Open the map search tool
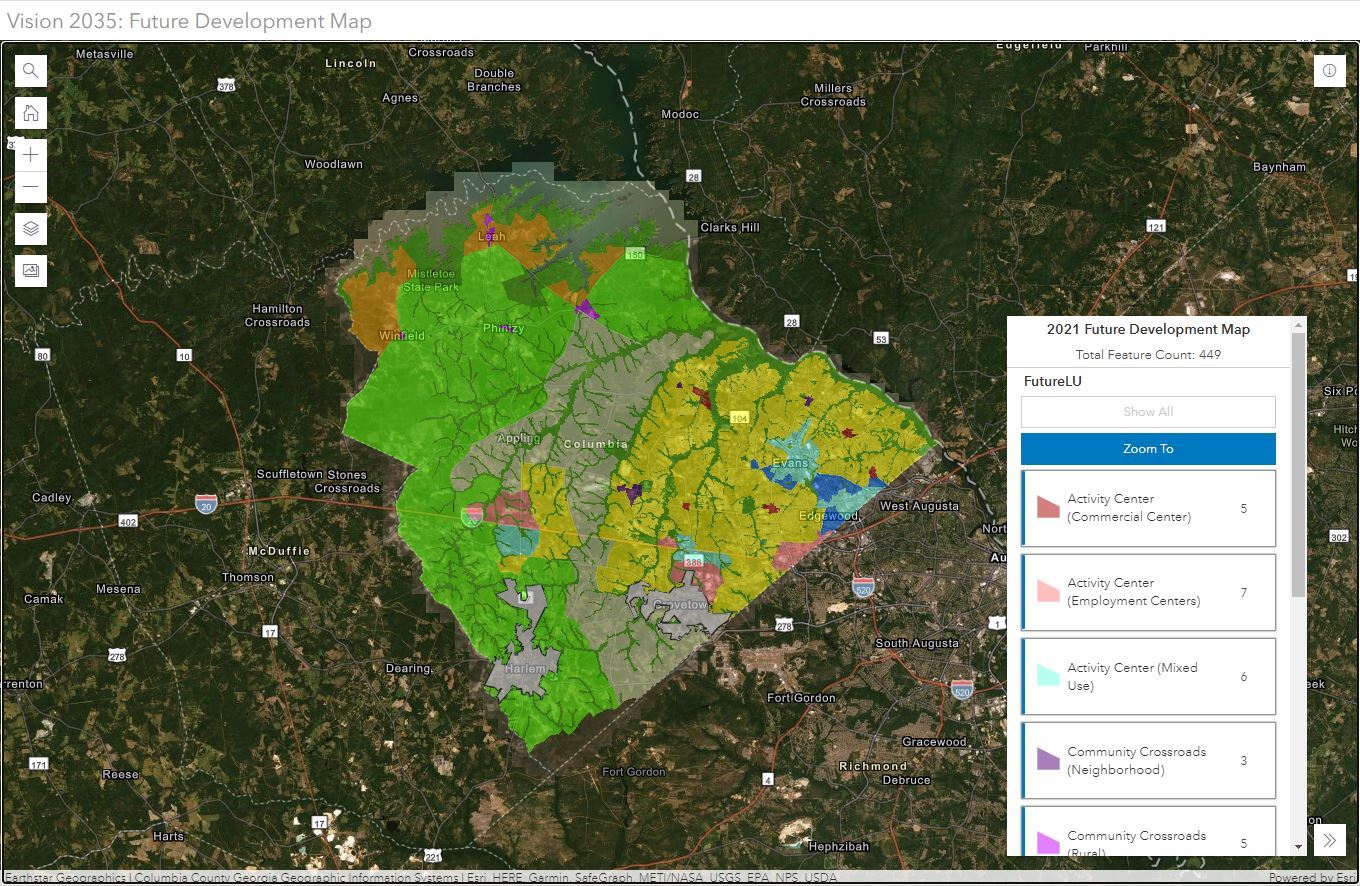Image resolution: width=1360 pixels, height=886 pixels. point(31,70)
